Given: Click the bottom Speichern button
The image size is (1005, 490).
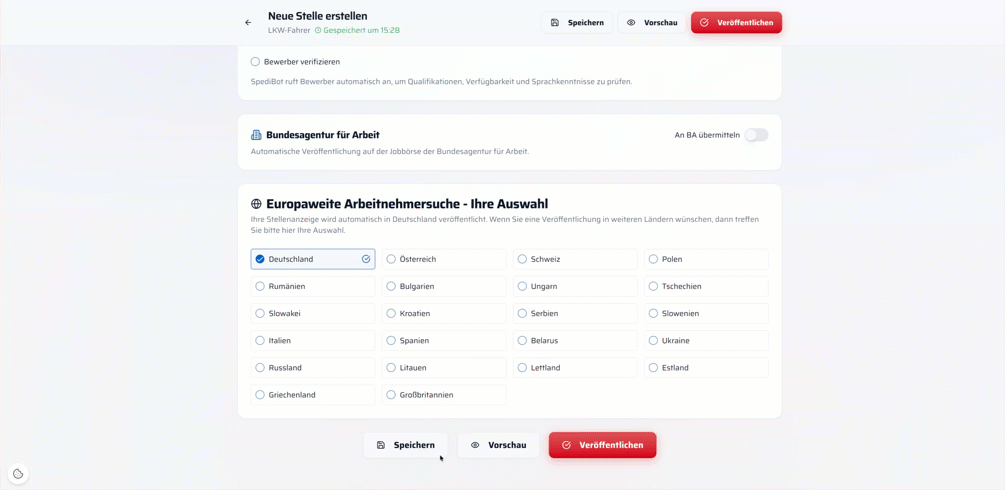Looking at the screenshot, I should coord(406,445).
